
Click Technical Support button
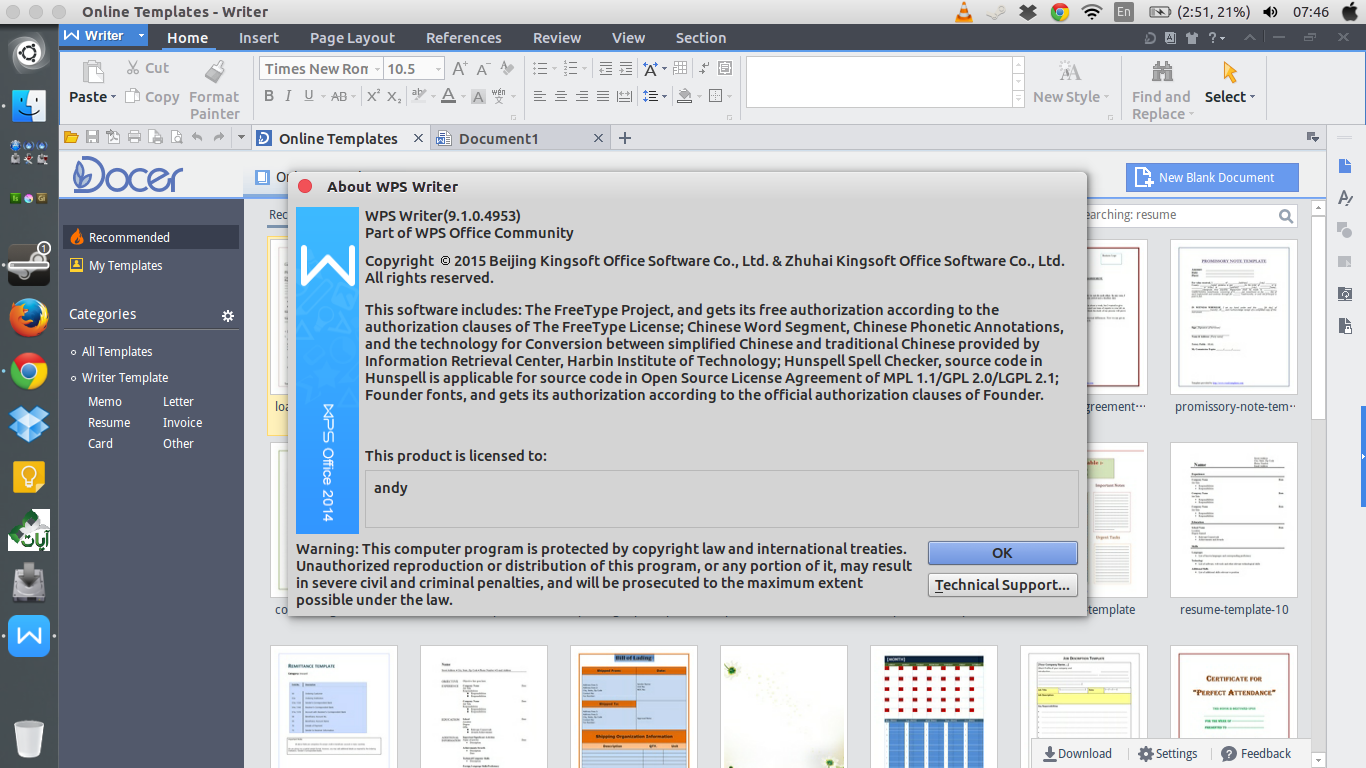[1002, 585]
